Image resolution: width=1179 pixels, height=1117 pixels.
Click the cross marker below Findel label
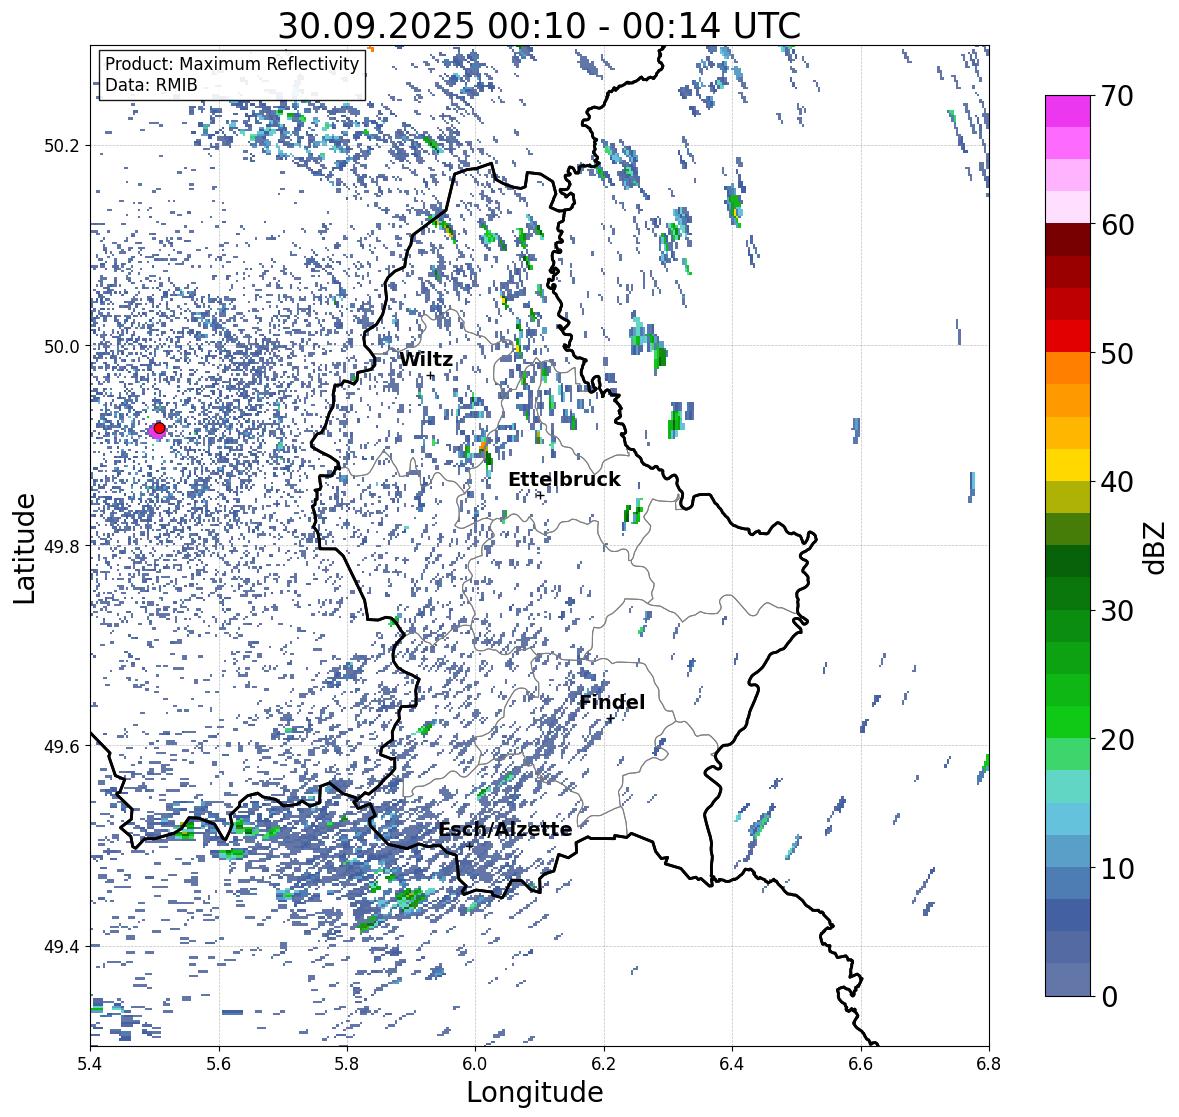611,718
